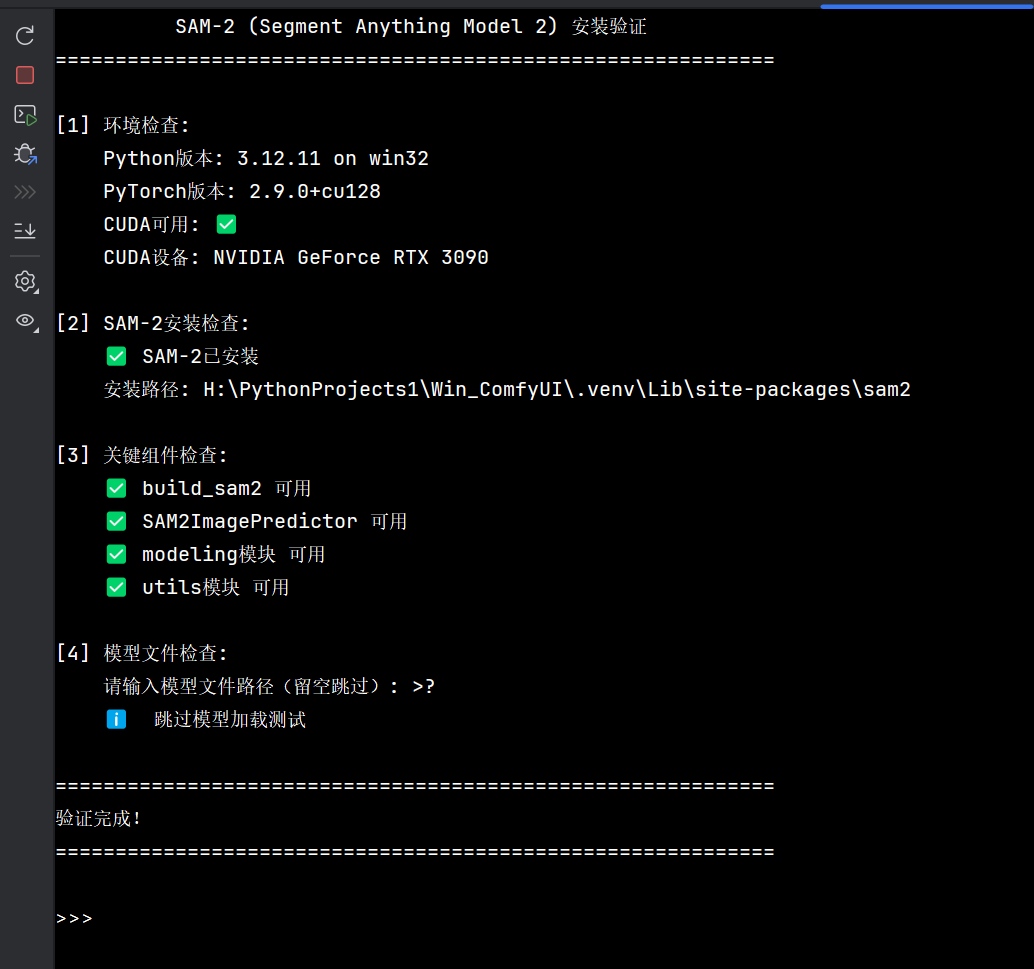1034x969 pixels.
Task: Click the '[2] SAM-2安装检查:' heading
Action: click(x=153, y=323)
